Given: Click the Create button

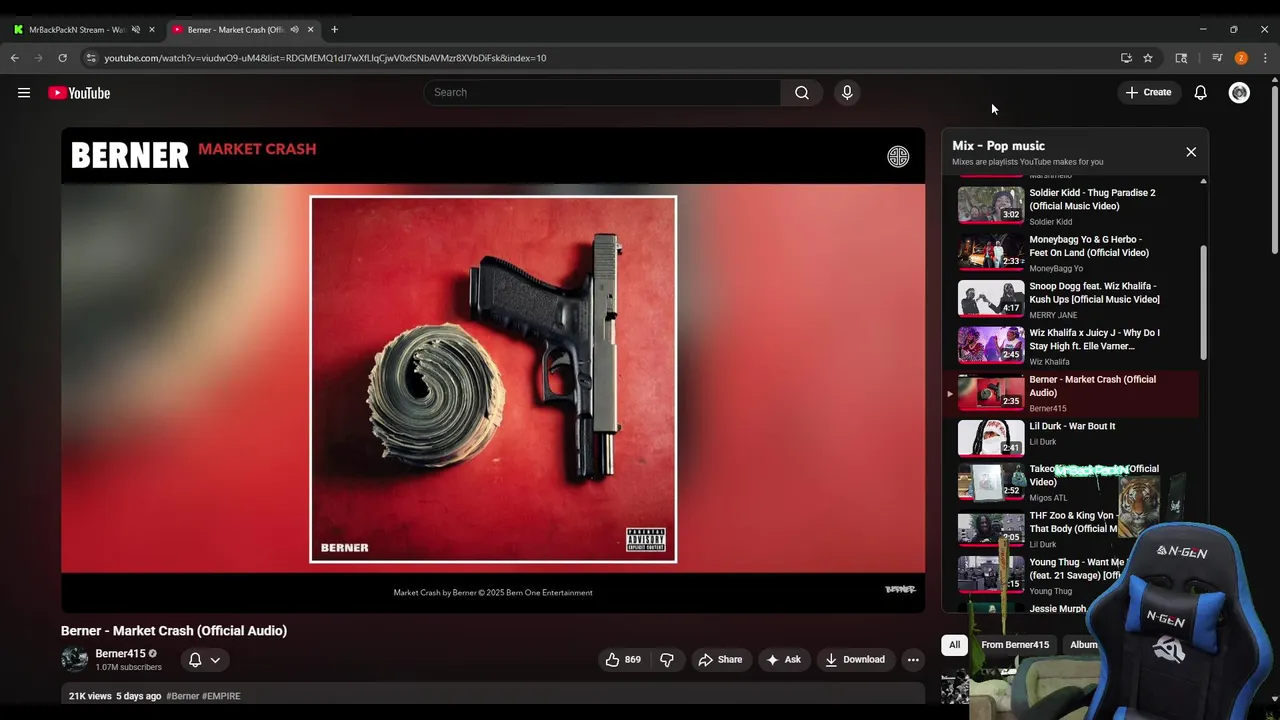Looking at the screenshot, I should click(x=1148, y=92).
